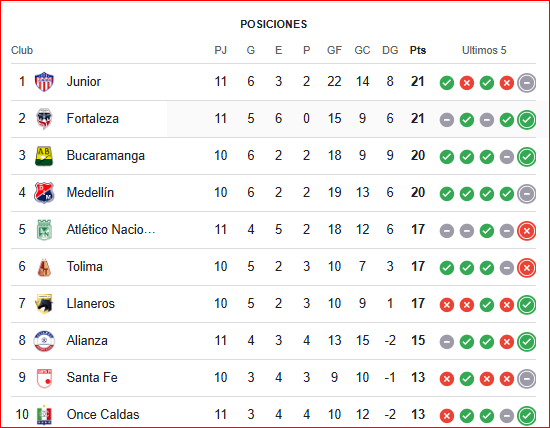Click the POSICIONES table title
The image size is (550, 428).
coord(274,24)
